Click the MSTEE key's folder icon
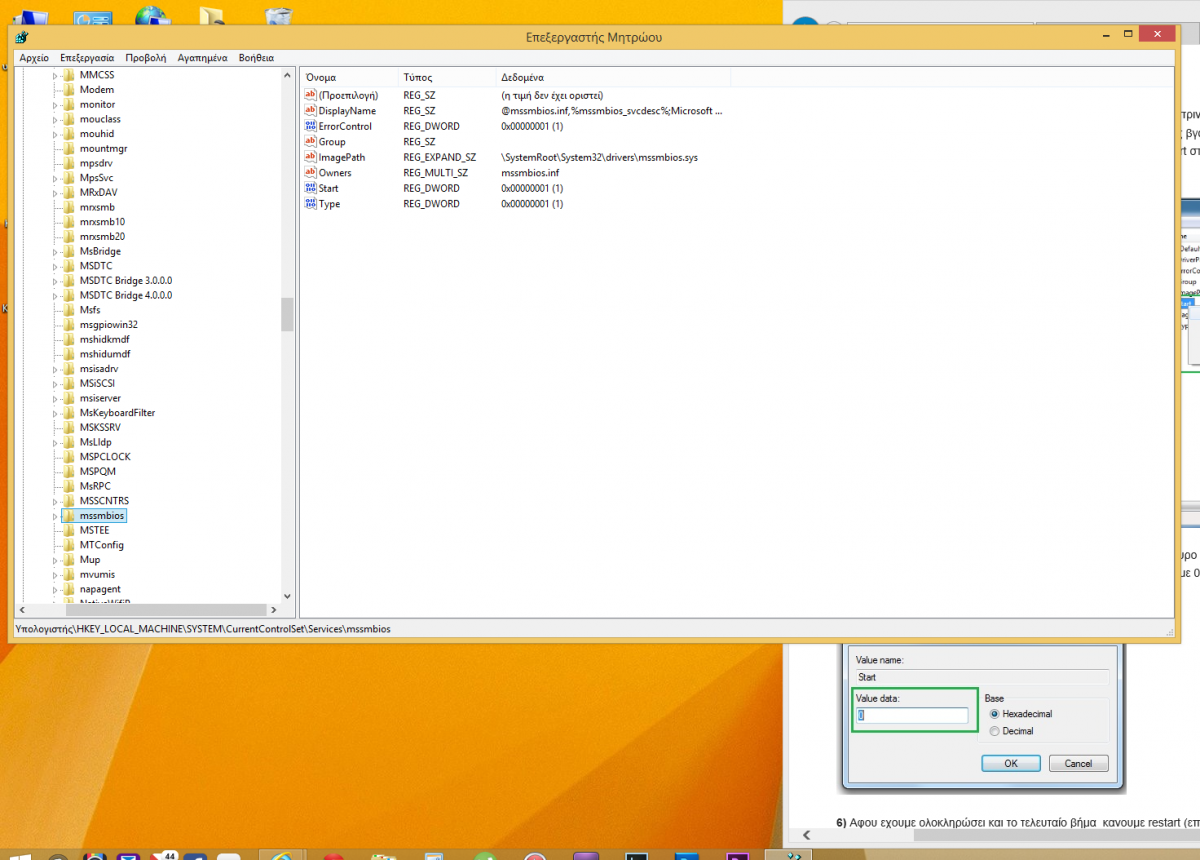Viewport: 1200px width, 860px height. [69, 530]
